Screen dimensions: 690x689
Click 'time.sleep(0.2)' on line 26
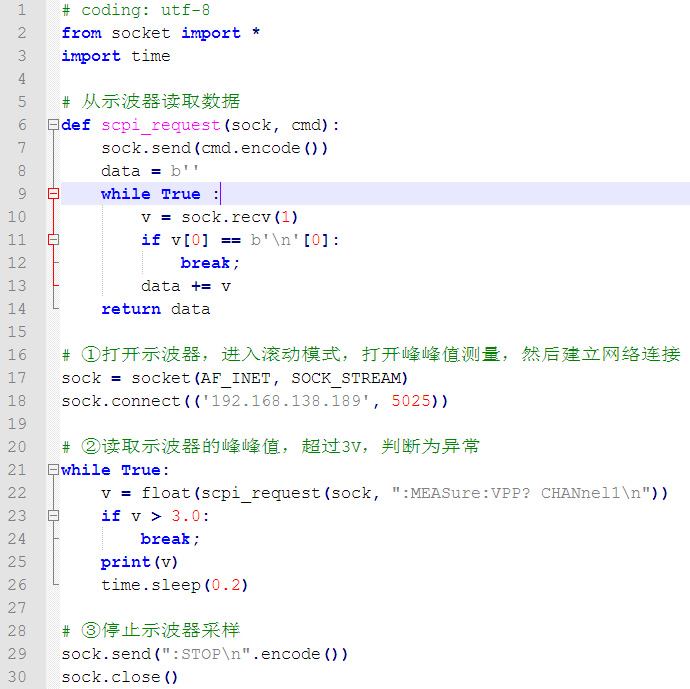(x=175, y=585)
